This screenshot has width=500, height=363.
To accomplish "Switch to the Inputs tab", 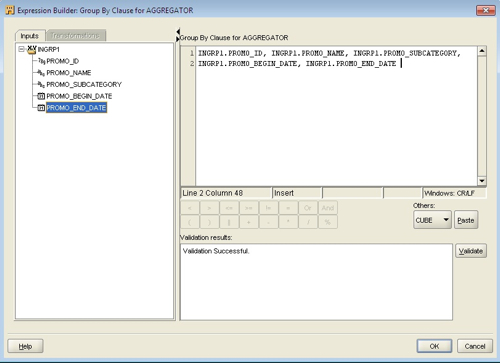I will 30,36.
